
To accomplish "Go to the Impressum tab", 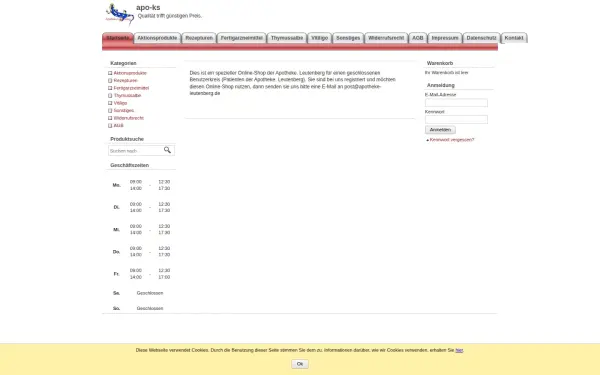I will 445,38.
